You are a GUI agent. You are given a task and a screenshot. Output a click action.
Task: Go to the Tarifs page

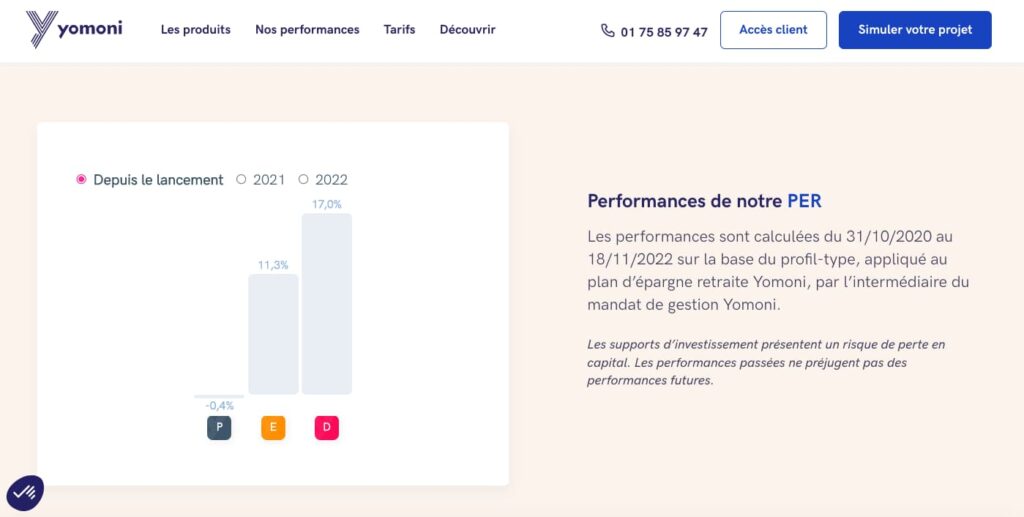point(399,30)
